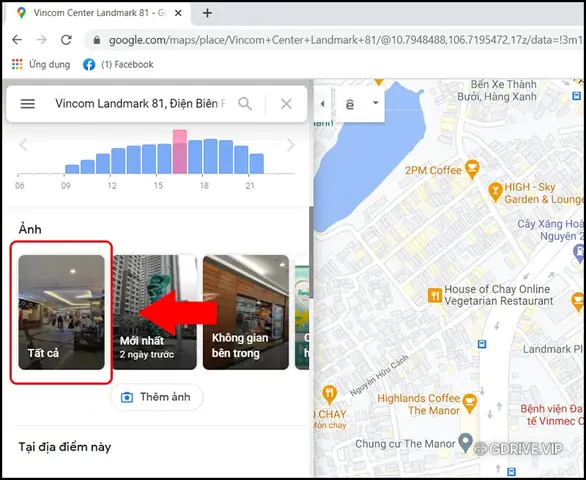This screenshot has height=480, width=586.
Task: Click the browser back arrow
Action: [17, 40]
